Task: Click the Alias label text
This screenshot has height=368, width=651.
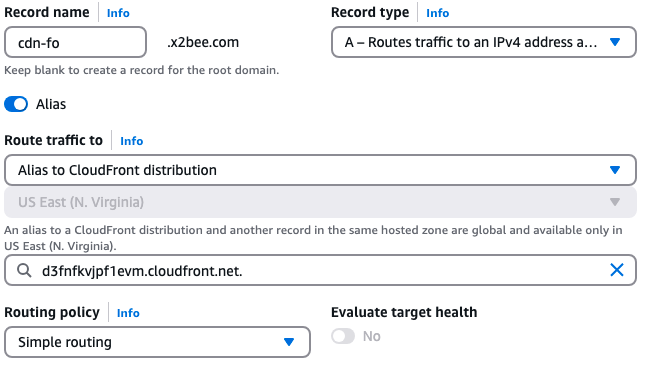Action: coord(51,104)
